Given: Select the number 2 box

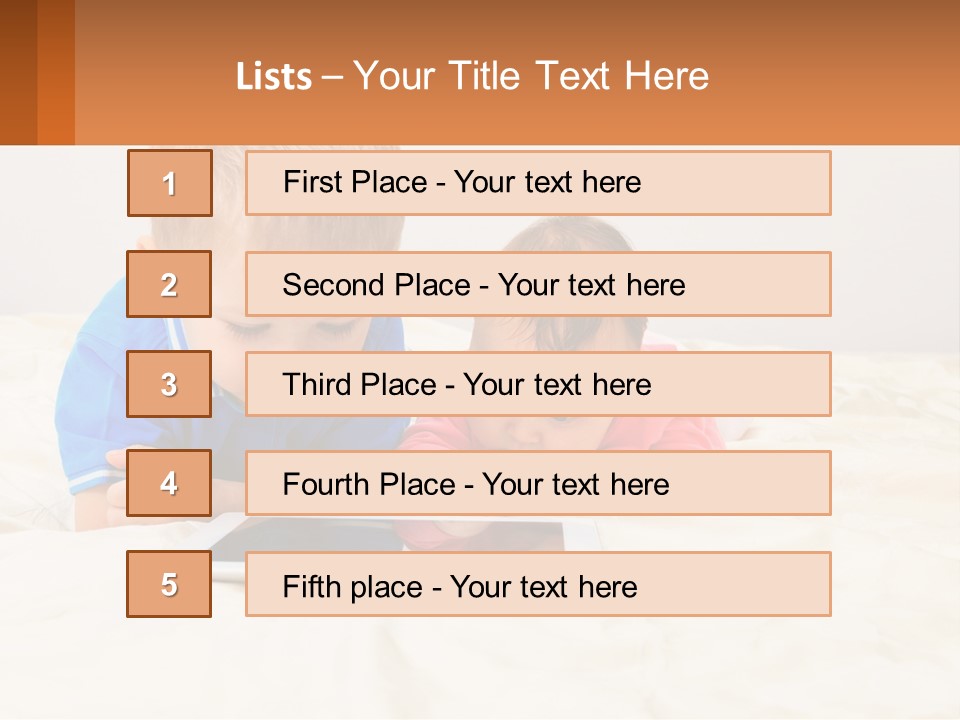Looking at the screenshot, I should [169, 284].
